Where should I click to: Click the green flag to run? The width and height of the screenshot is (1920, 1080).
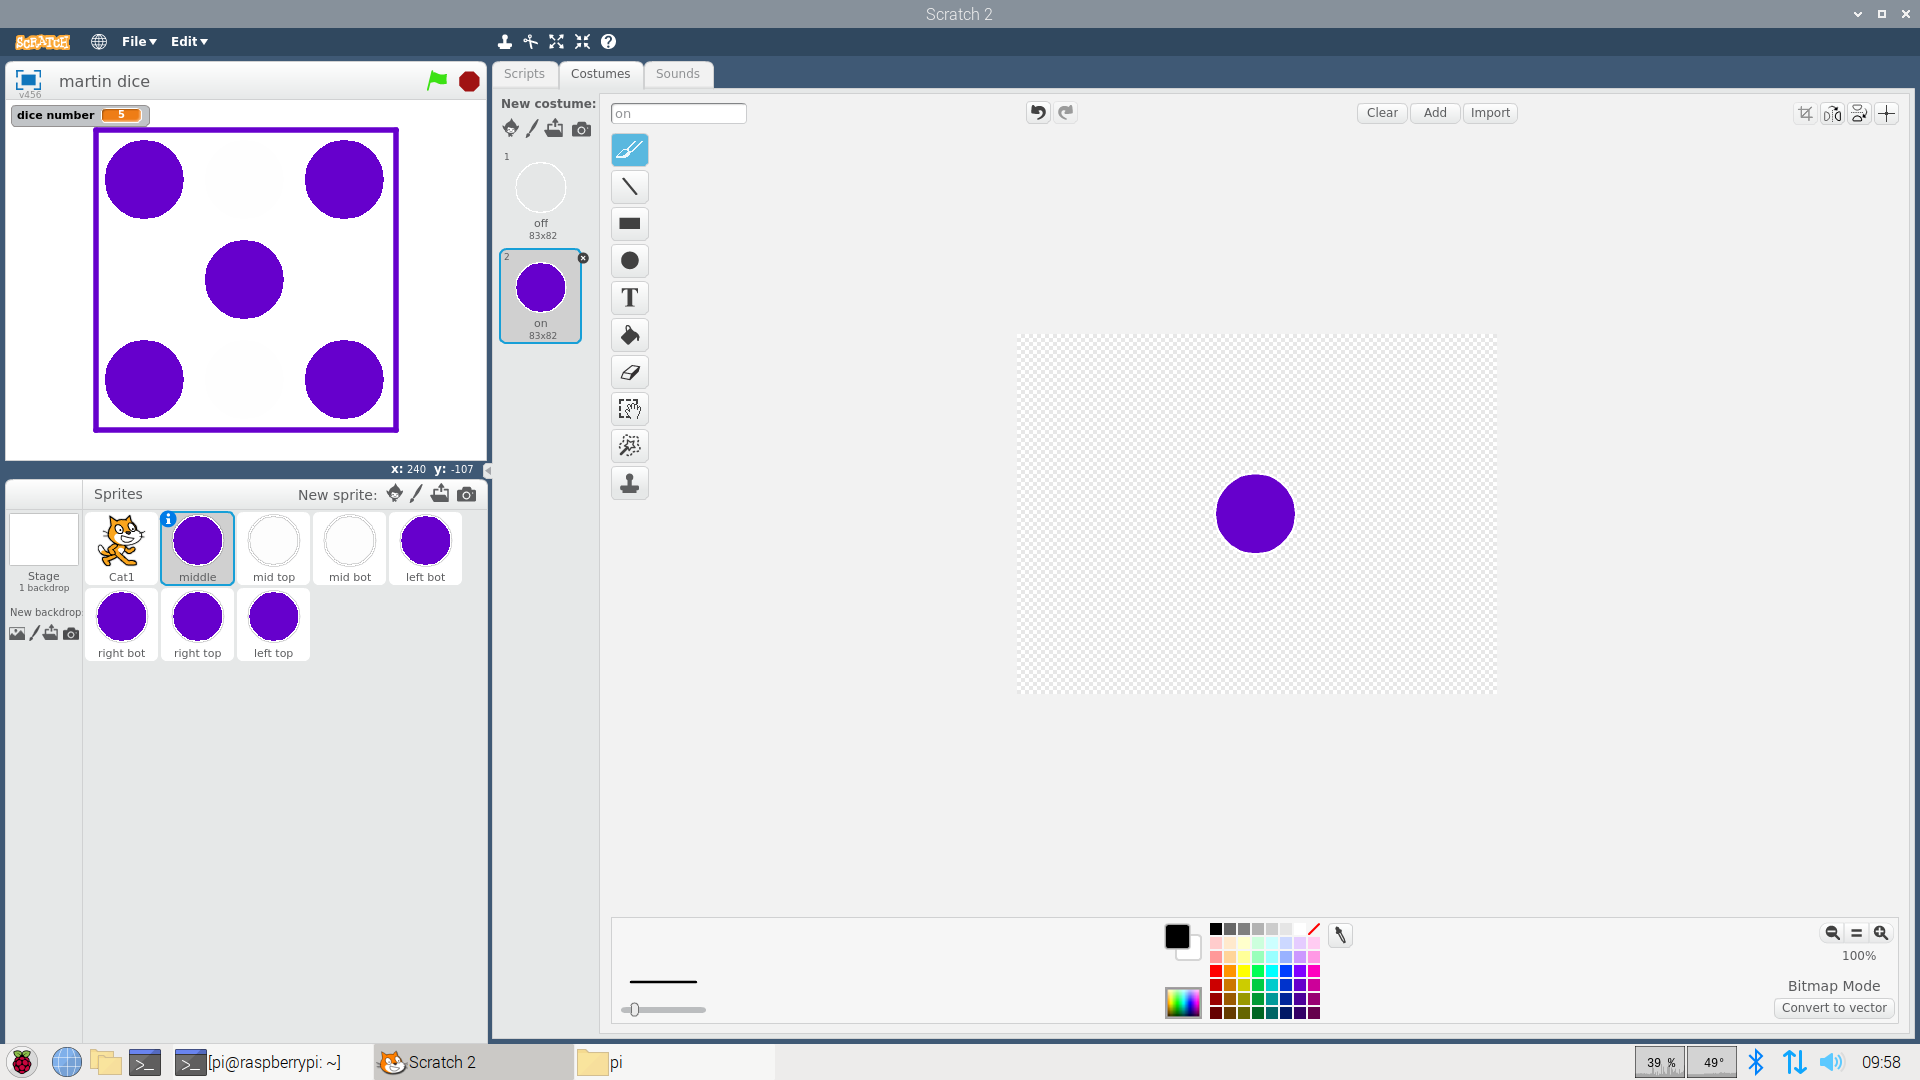(x=437, y=81)
